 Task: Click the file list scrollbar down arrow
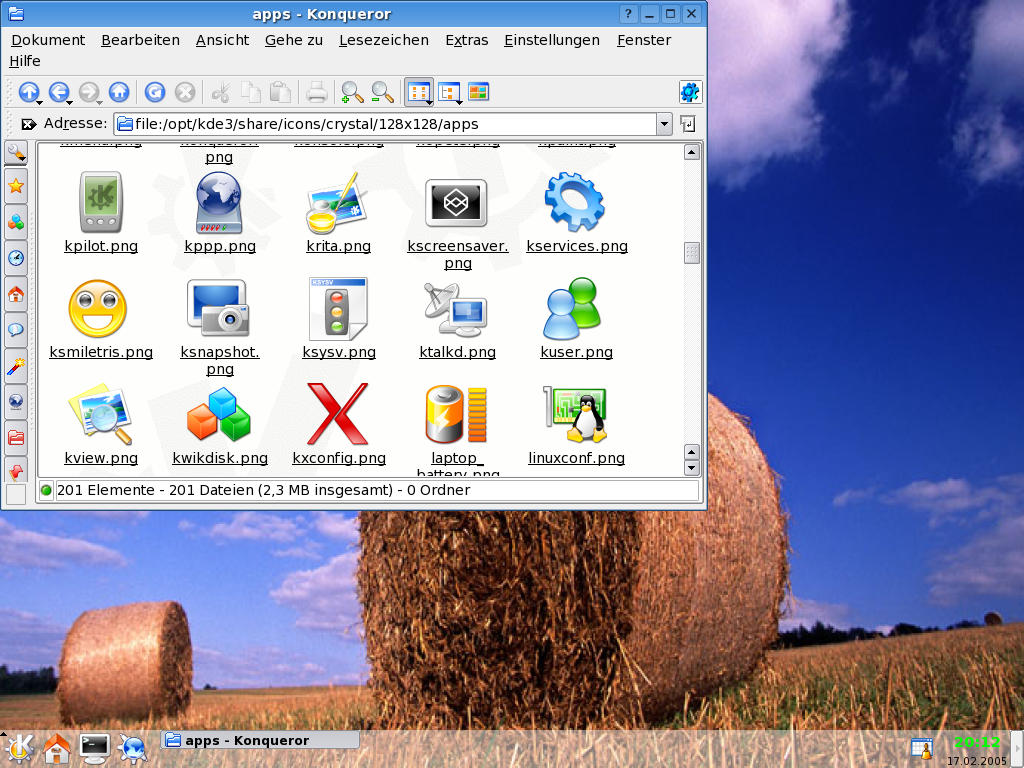692,468
